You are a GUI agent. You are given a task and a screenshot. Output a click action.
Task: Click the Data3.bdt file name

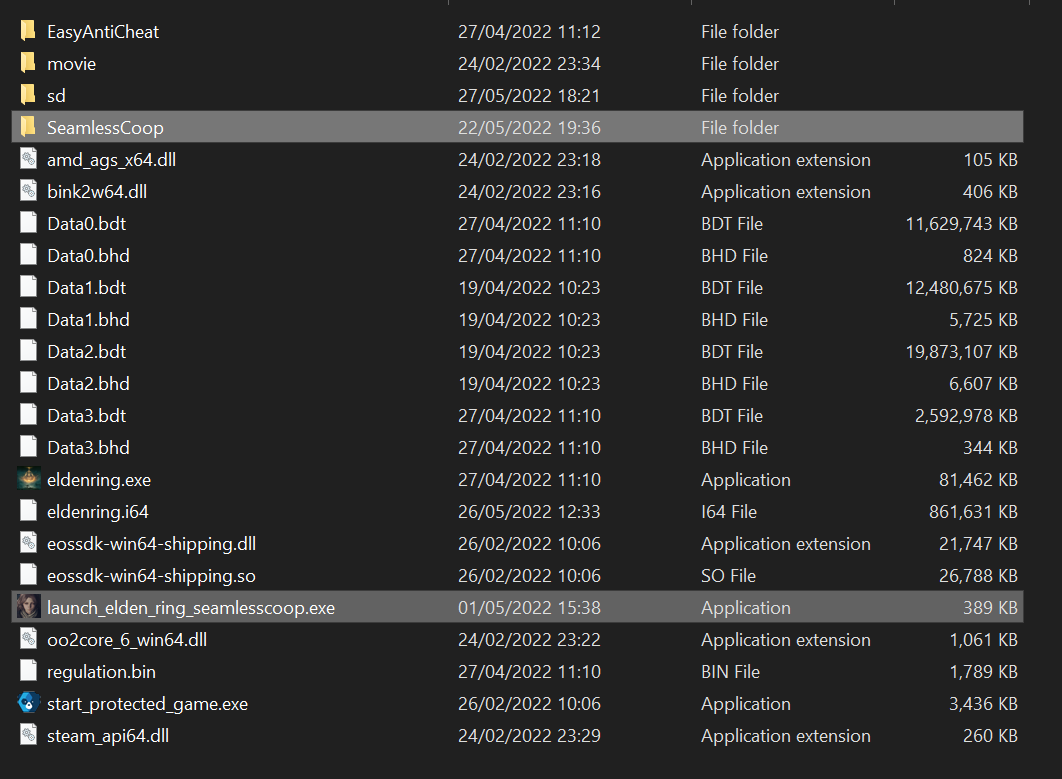tap(86, 416)
